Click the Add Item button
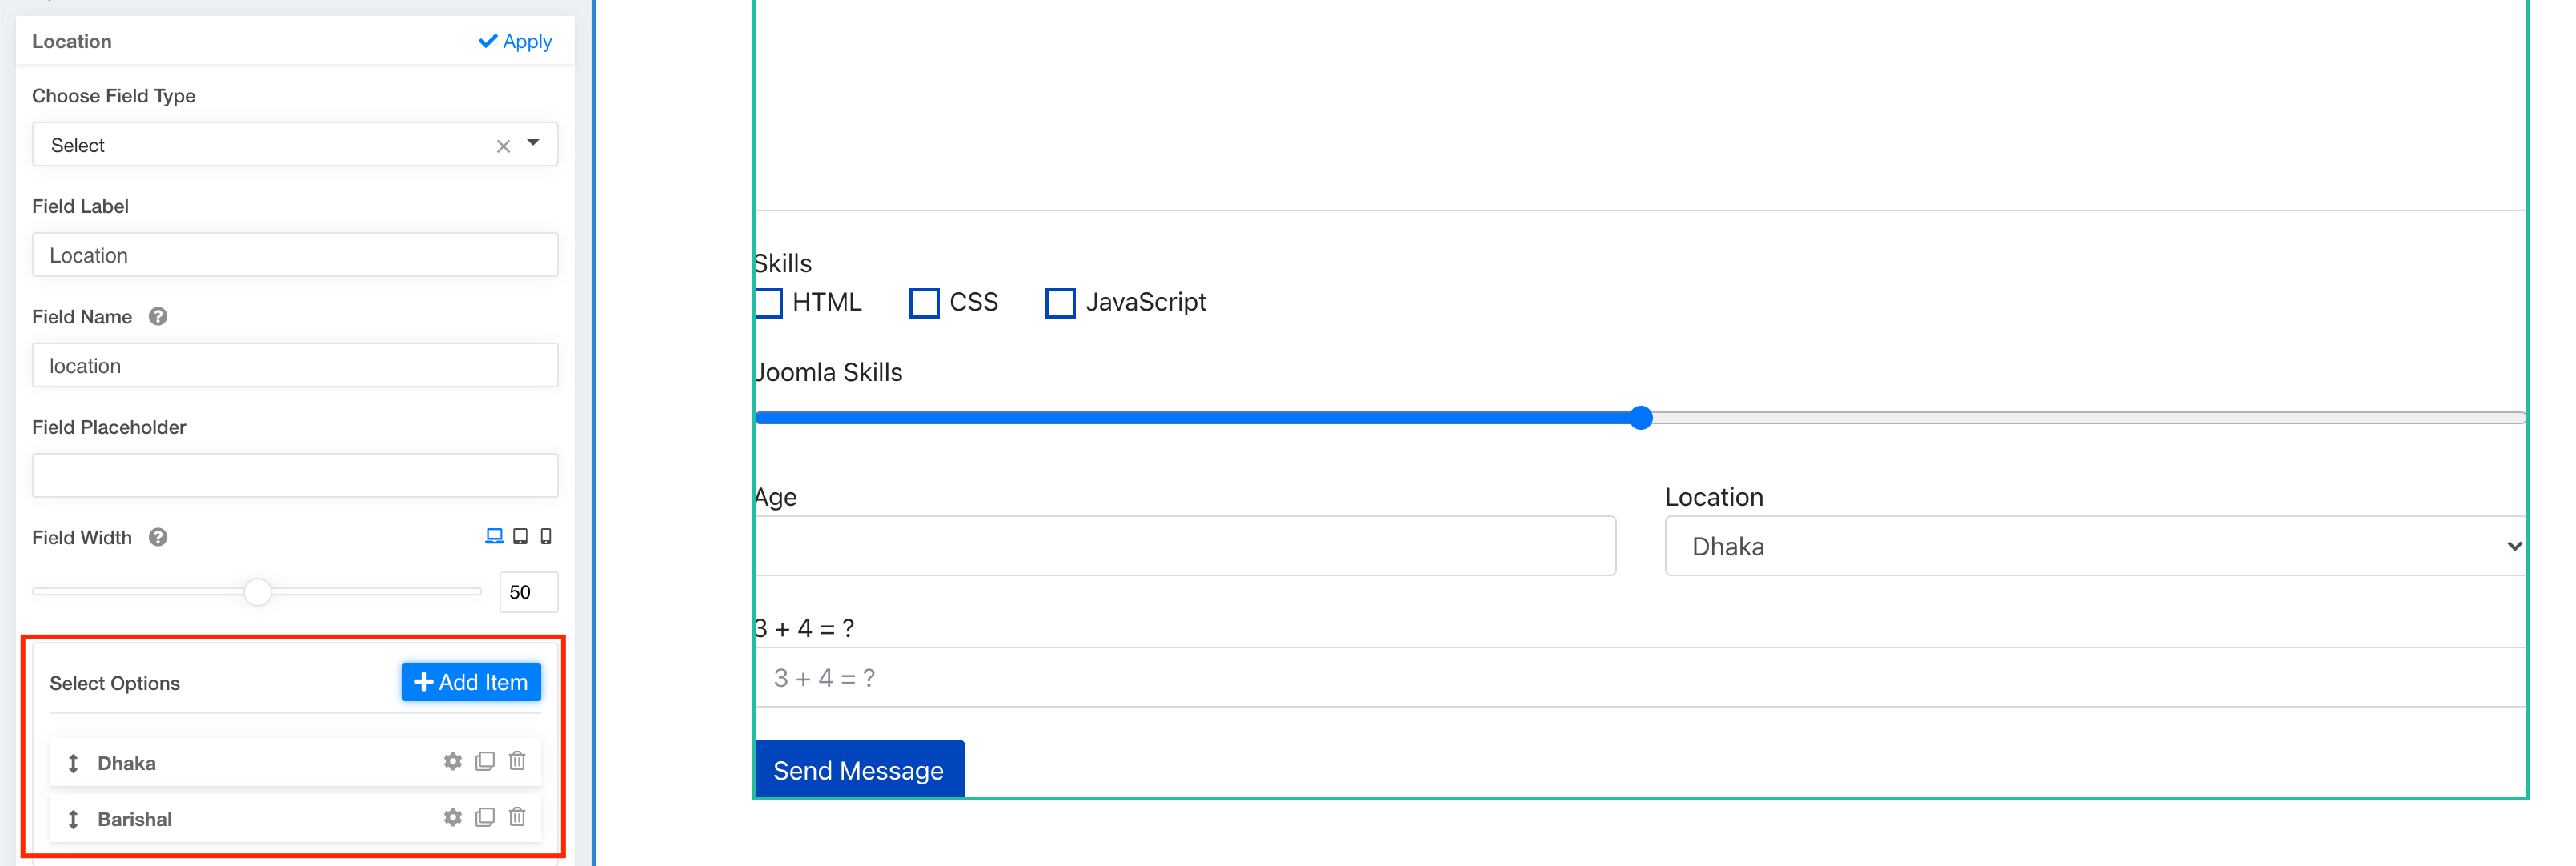 pos(471,682)
